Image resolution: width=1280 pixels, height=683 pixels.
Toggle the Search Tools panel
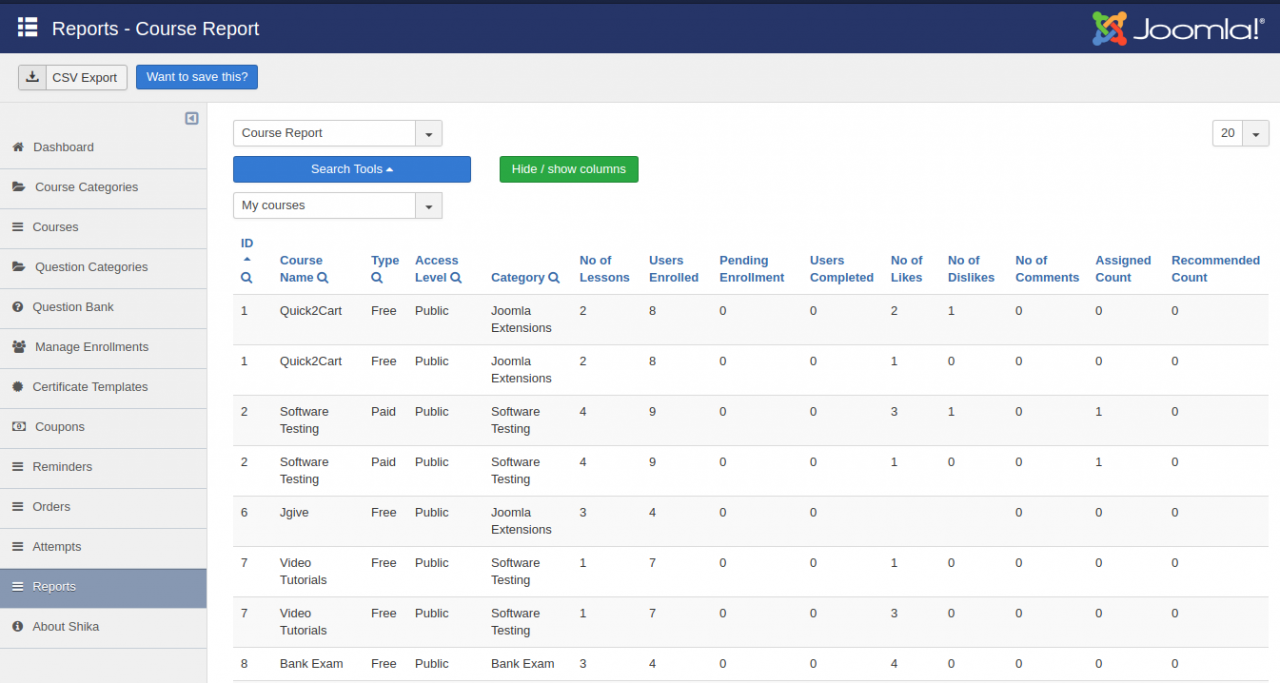tap(351, 169)
